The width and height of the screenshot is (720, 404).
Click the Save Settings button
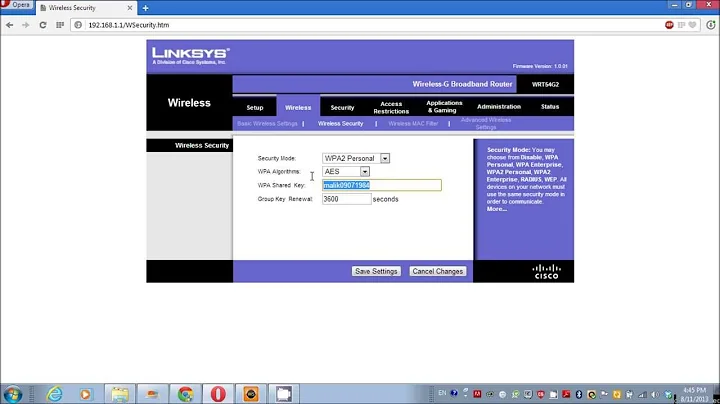[376, 271]
